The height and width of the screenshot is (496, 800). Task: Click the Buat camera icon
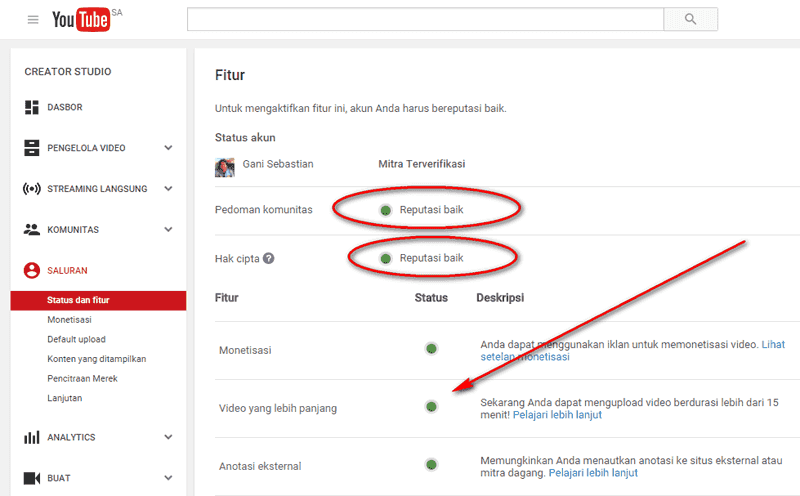(x=32, y=478)
